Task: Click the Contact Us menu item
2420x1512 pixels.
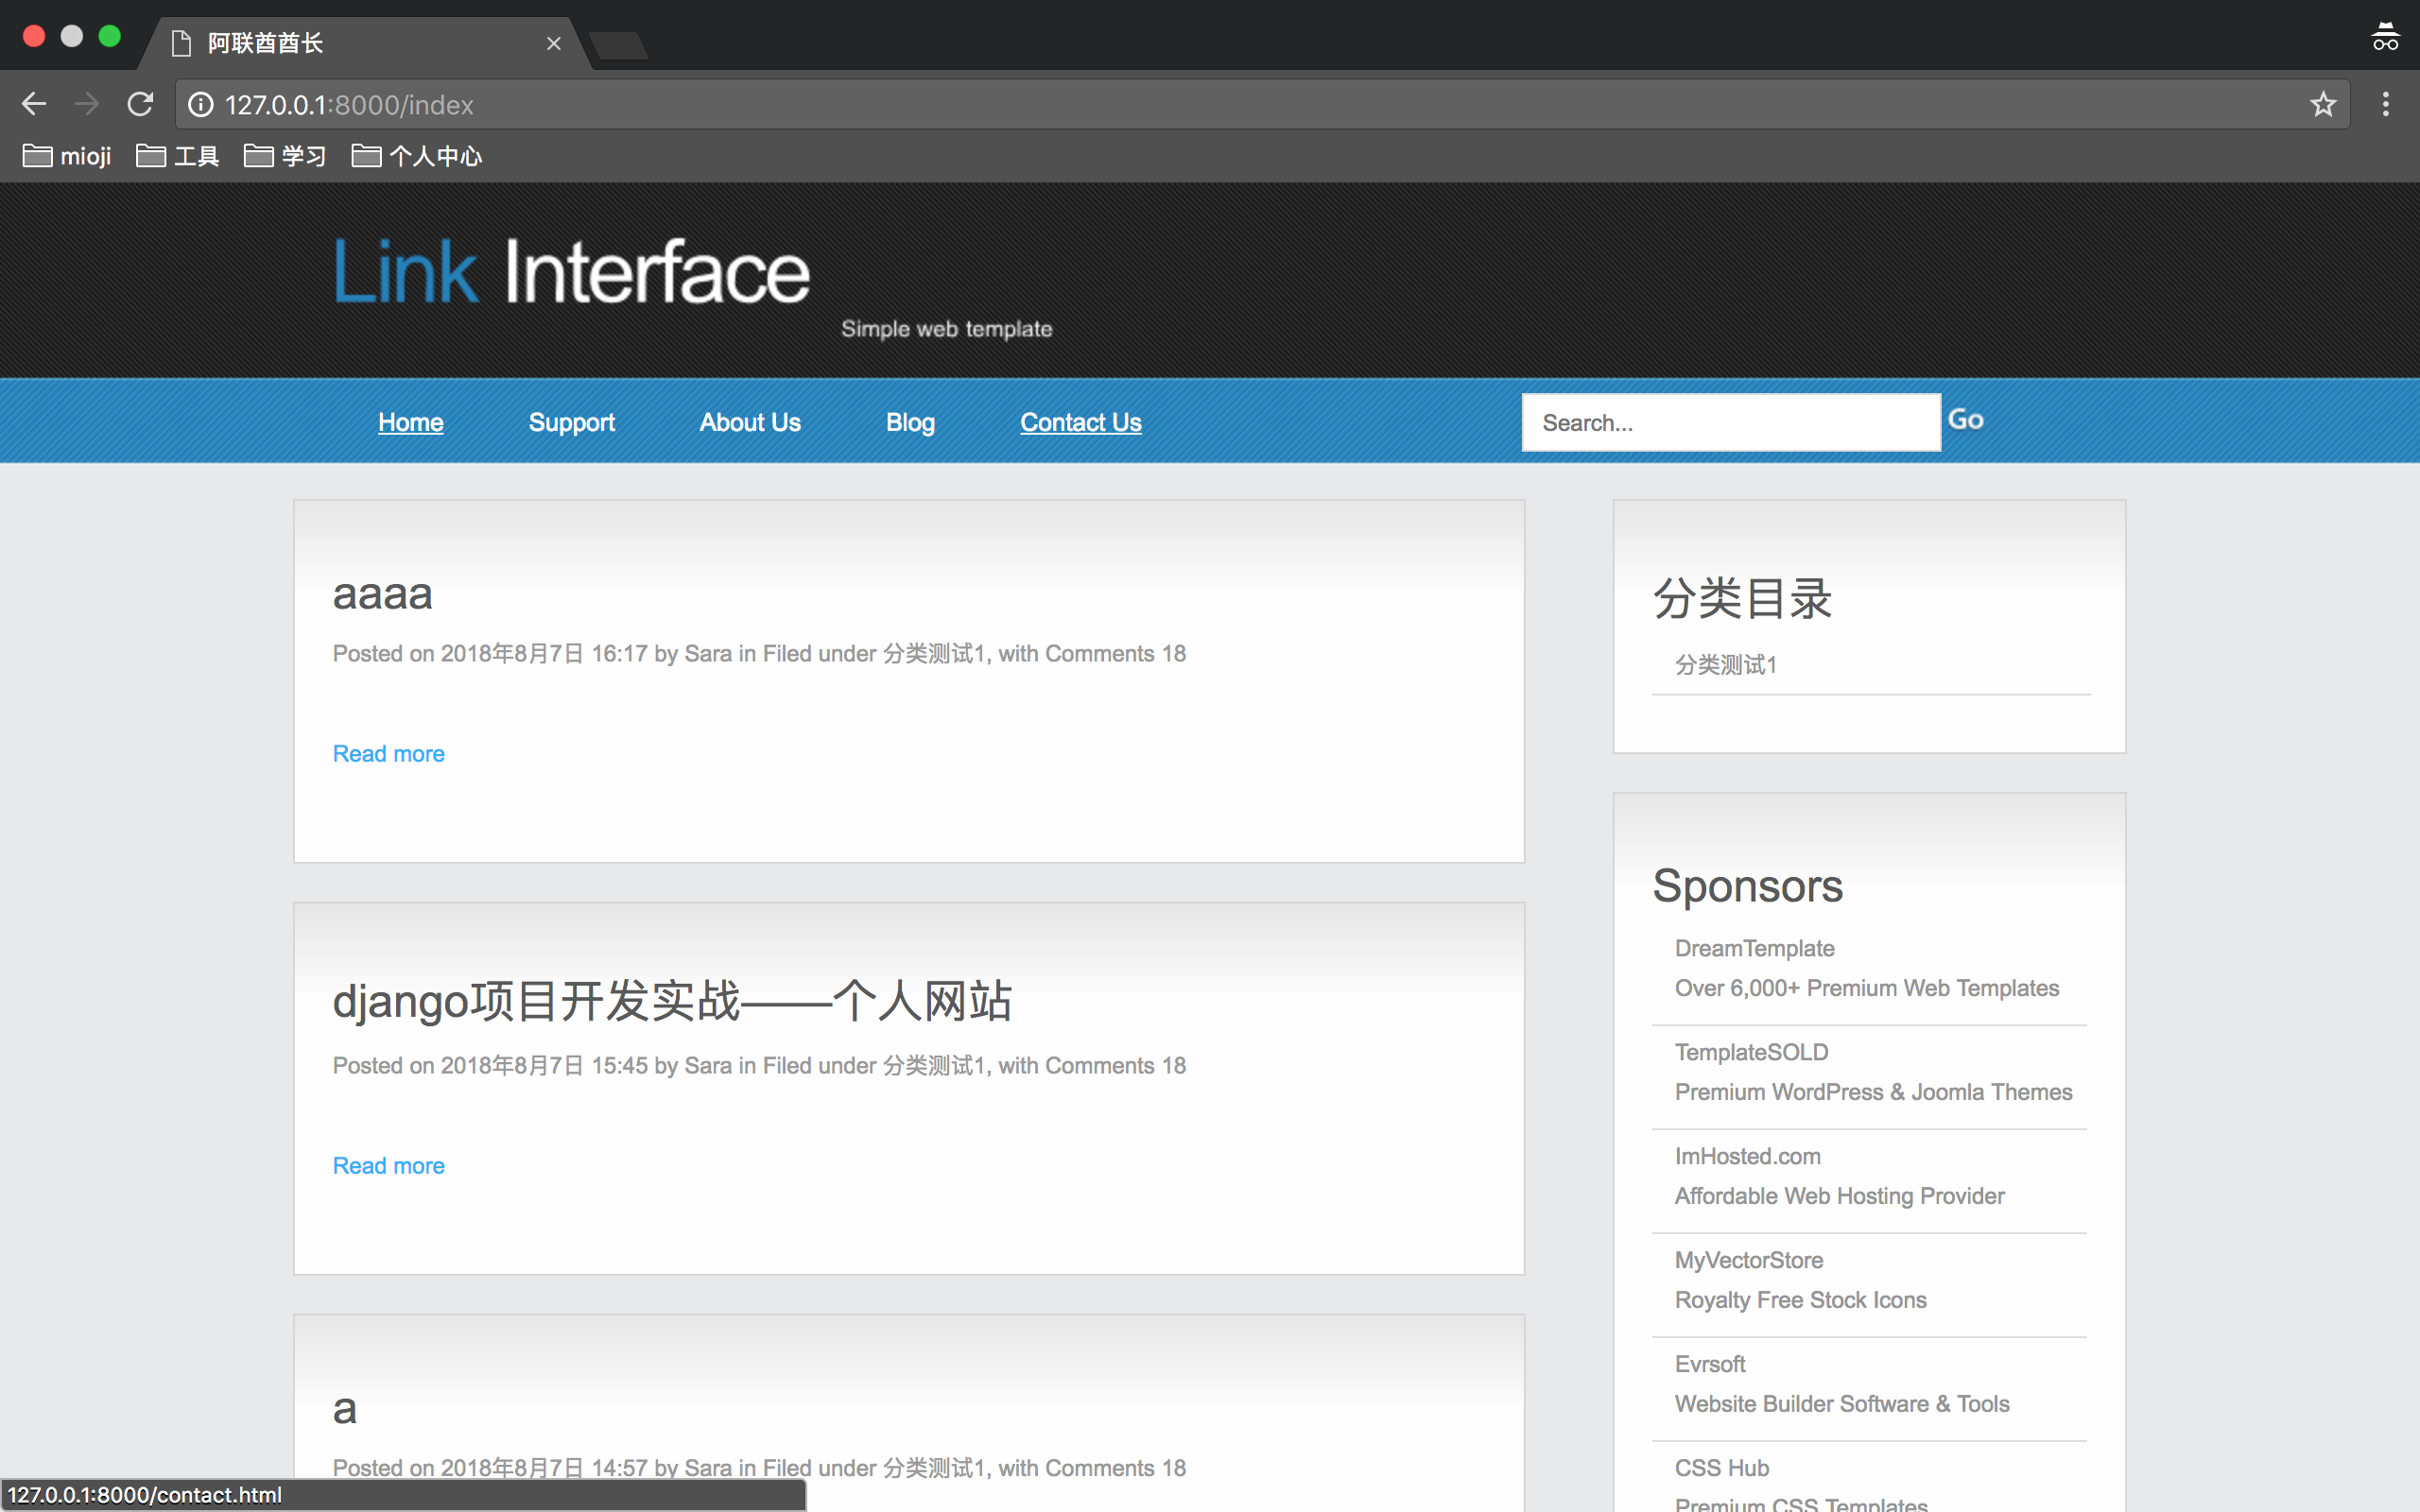Action: pyautogui.click(x=1080, y=421)
